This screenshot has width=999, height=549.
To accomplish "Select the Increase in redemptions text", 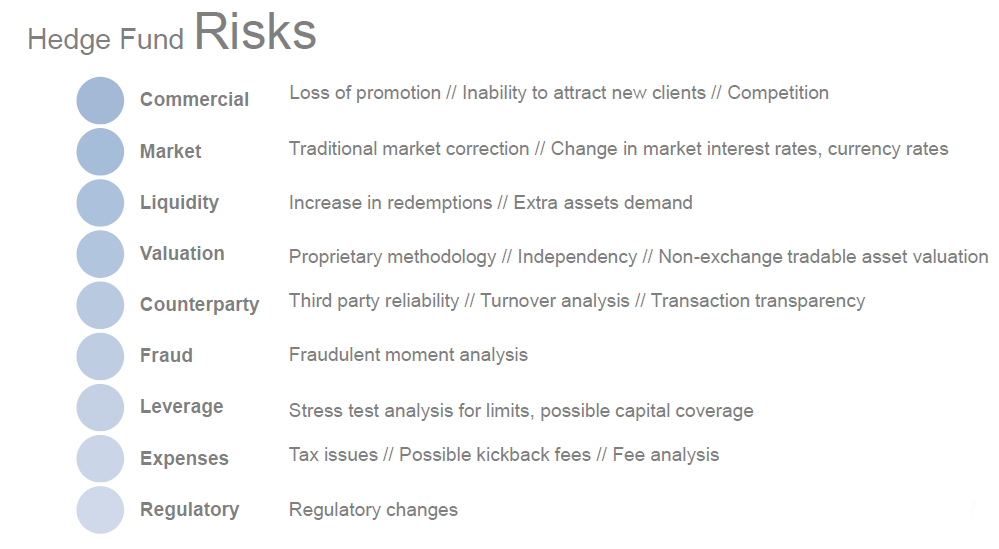I will (391, 203).
